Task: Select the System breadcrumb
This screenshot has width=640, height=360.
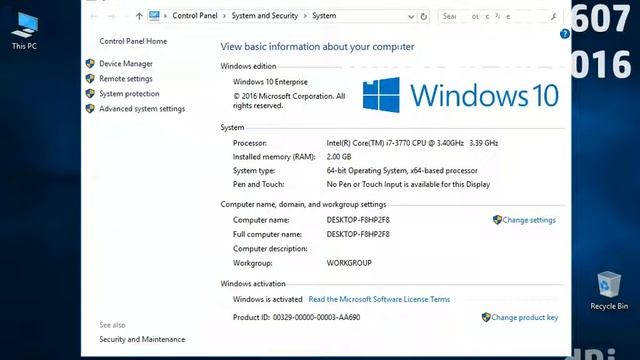Action: tap(324, 16)
